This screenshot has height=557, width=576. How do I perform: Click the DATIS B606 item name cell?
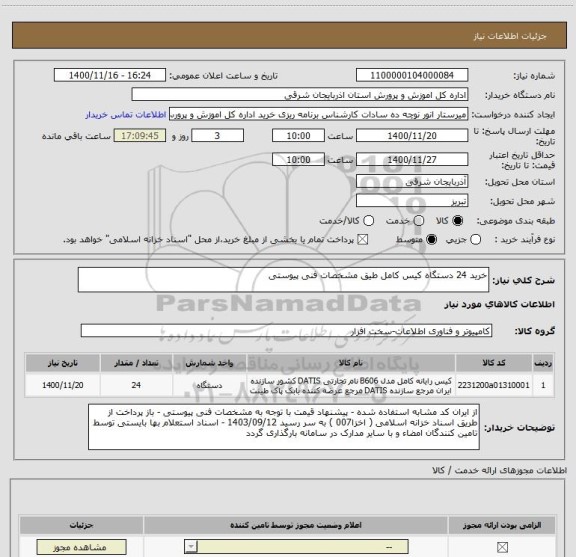350,385
